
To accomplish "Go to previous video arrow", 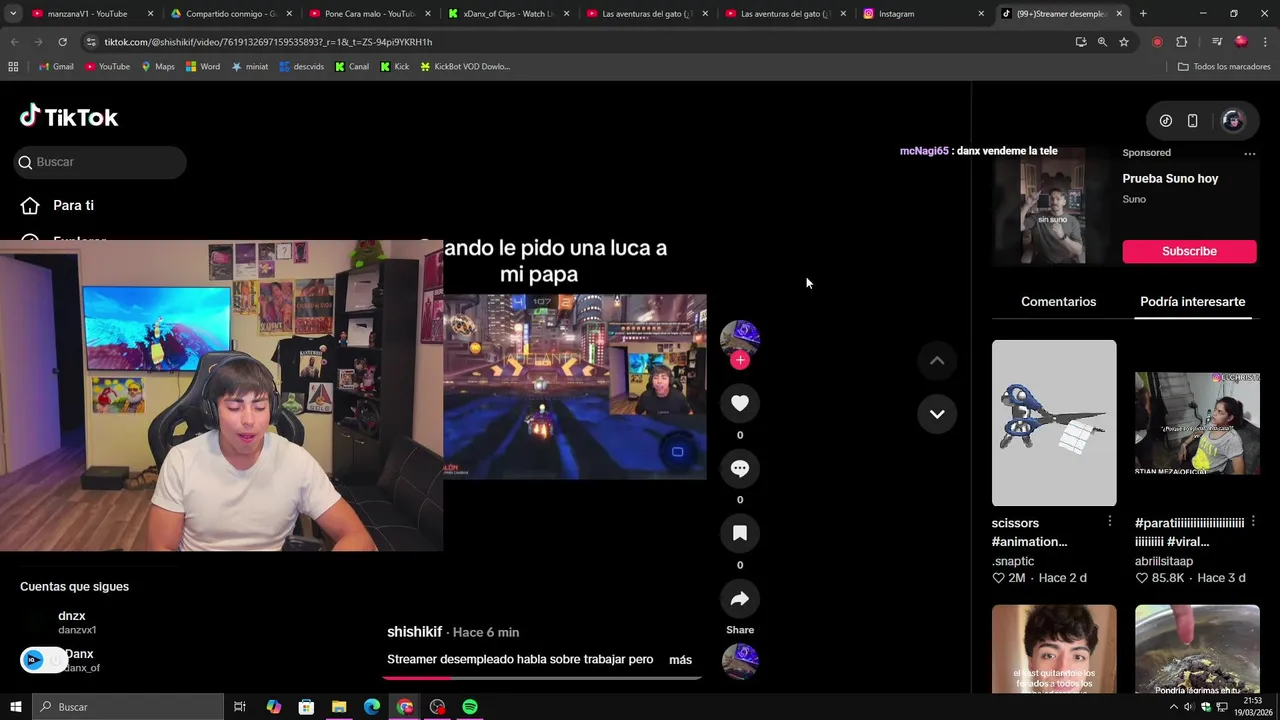I will pos(937,361).
